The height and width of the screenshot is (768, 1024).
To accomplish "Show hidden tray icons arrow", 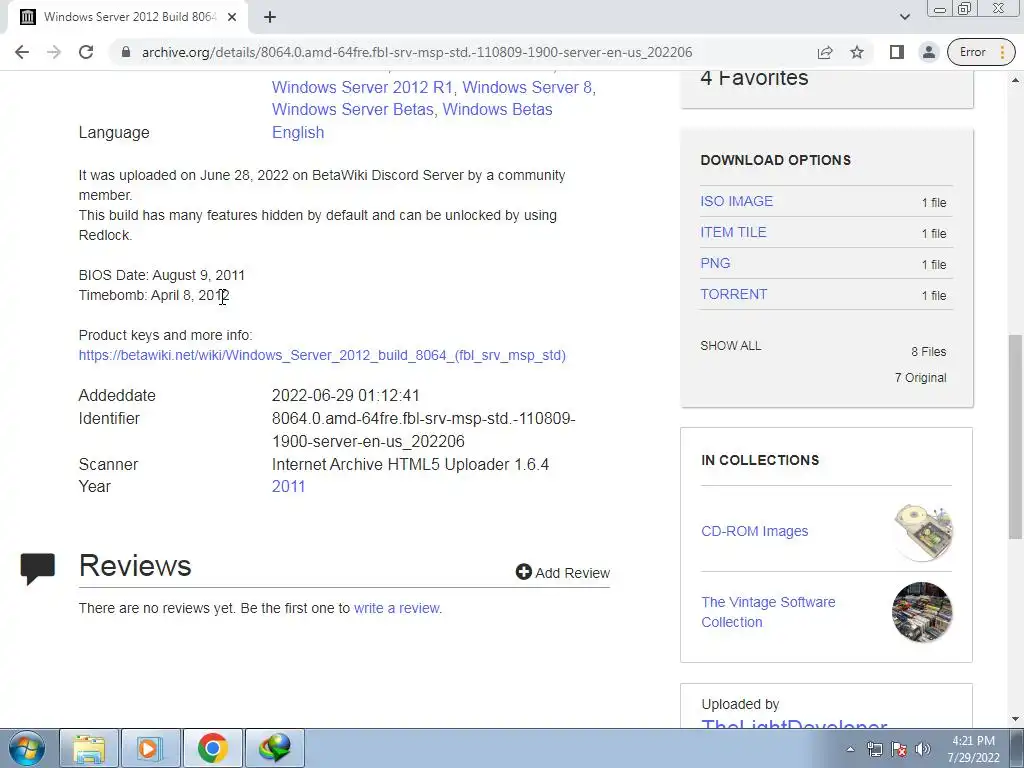I will (x=850, y=750).
